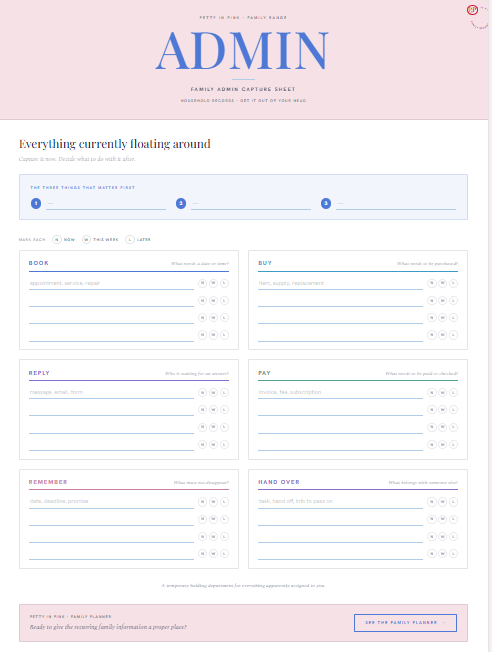This screenshot has width=492, height=652.
Task: Mark L on invoice, fee, subscription row
Action: (x=453, y=393)
